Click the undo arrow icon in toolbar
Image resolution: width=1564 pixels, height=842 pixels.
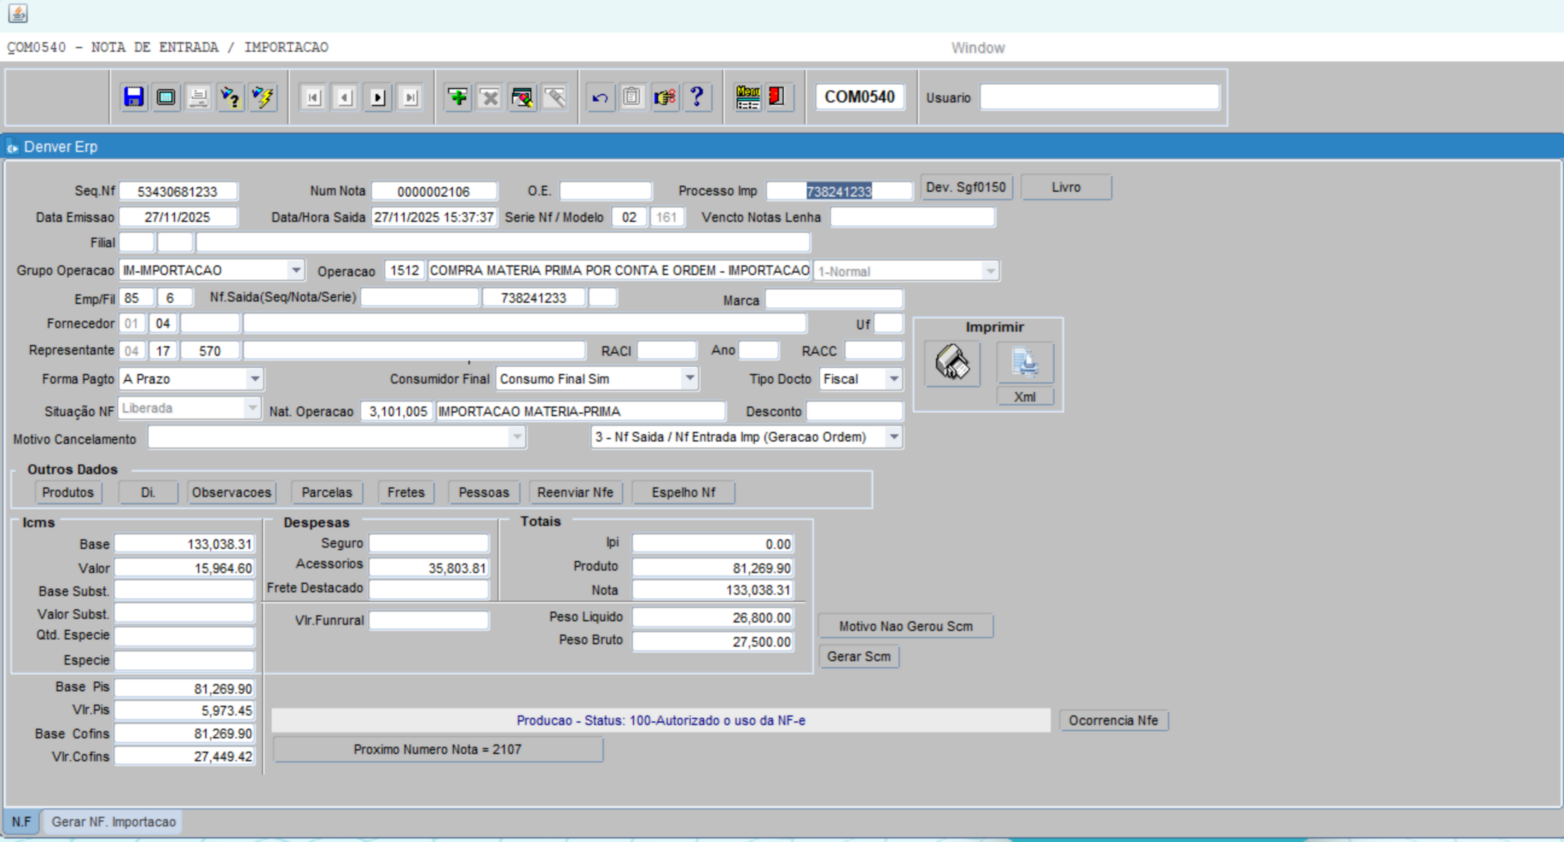pos(600,97)
